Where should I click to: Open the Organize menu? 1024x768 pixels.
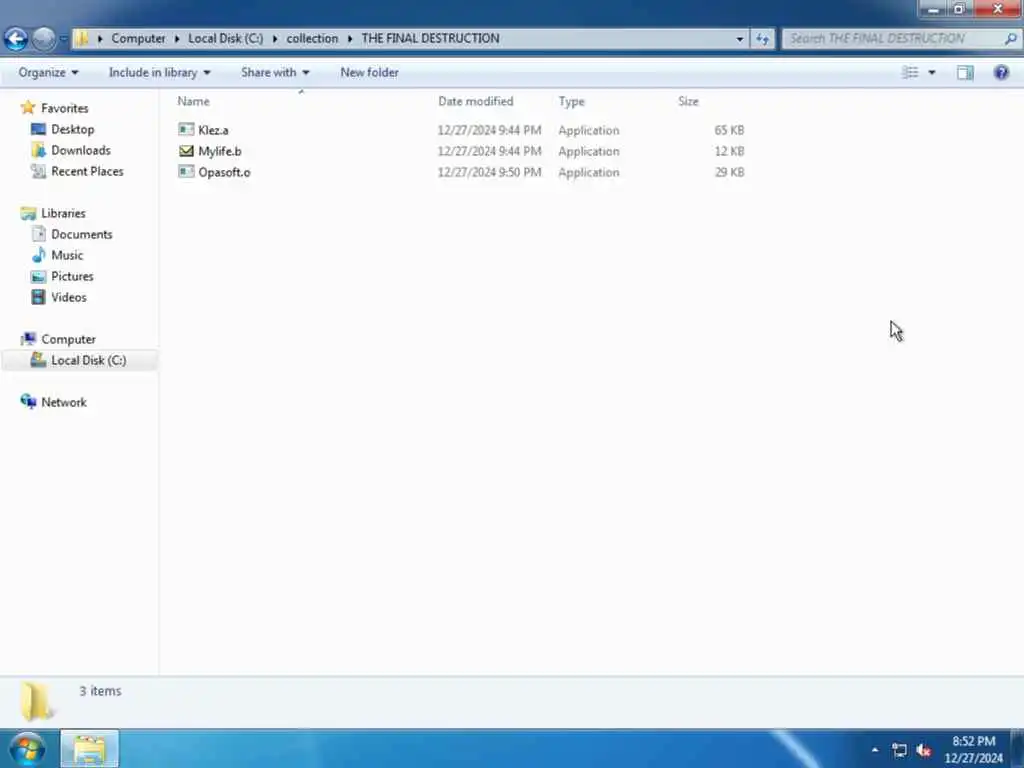[48, 72]
